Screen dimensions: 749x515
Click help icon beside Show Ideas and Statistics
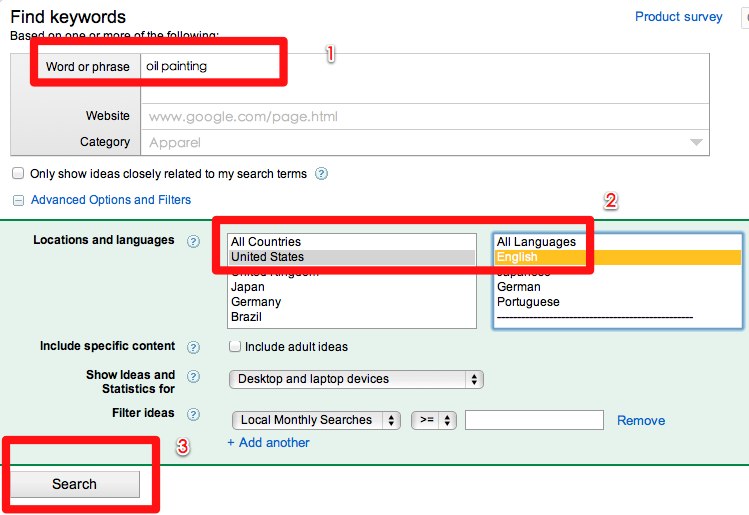pos(194,376)
